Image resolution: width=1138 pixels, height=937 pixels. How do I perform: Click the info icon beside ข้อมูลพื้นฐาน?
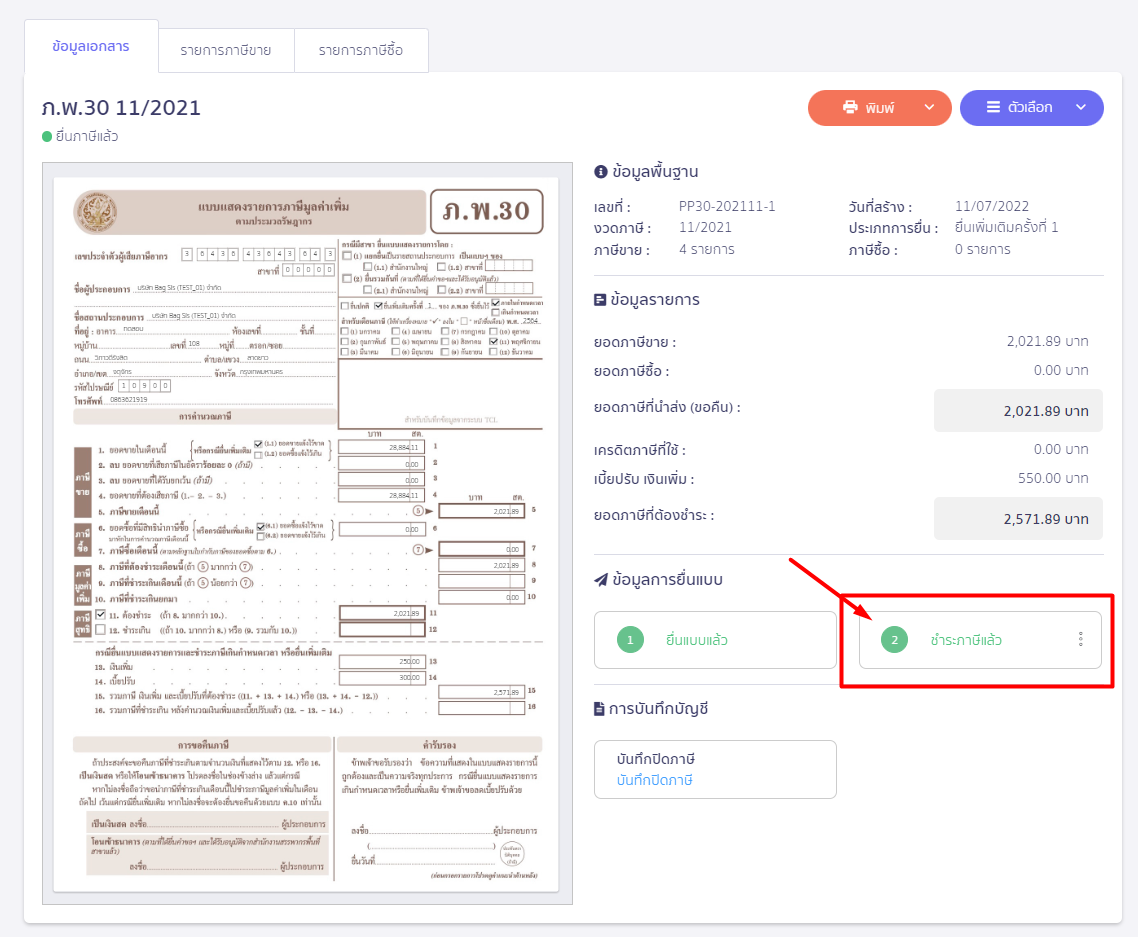click(600, 171)
